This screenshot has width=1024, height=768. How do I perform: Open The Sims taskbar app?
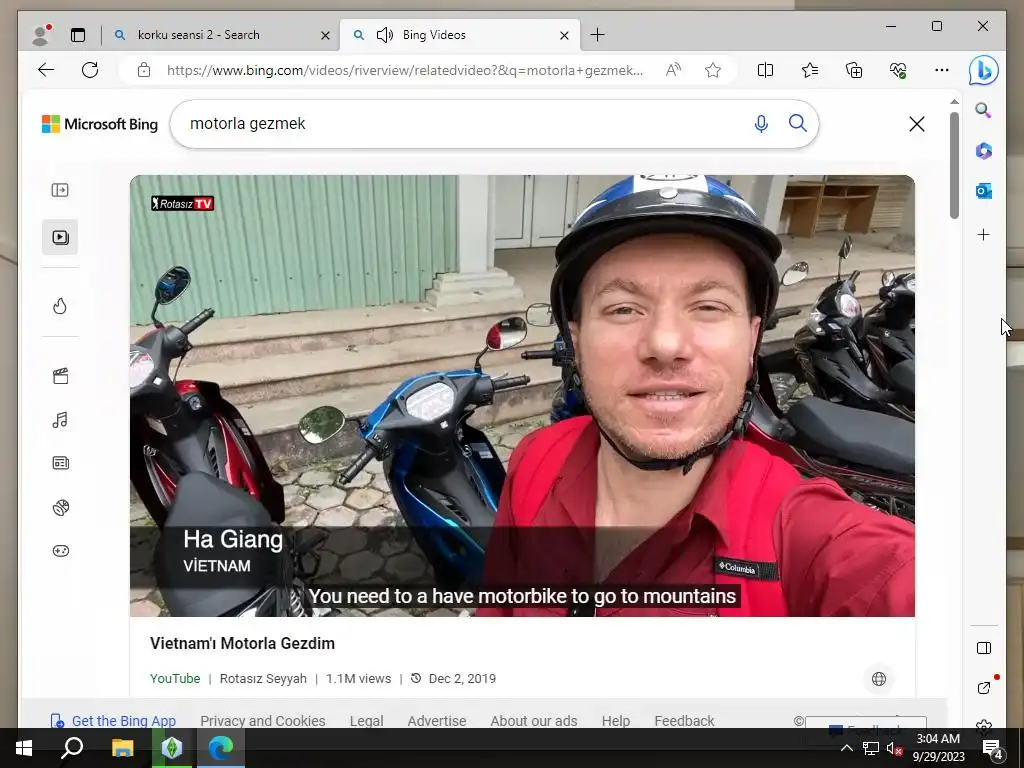click(172, 748)
